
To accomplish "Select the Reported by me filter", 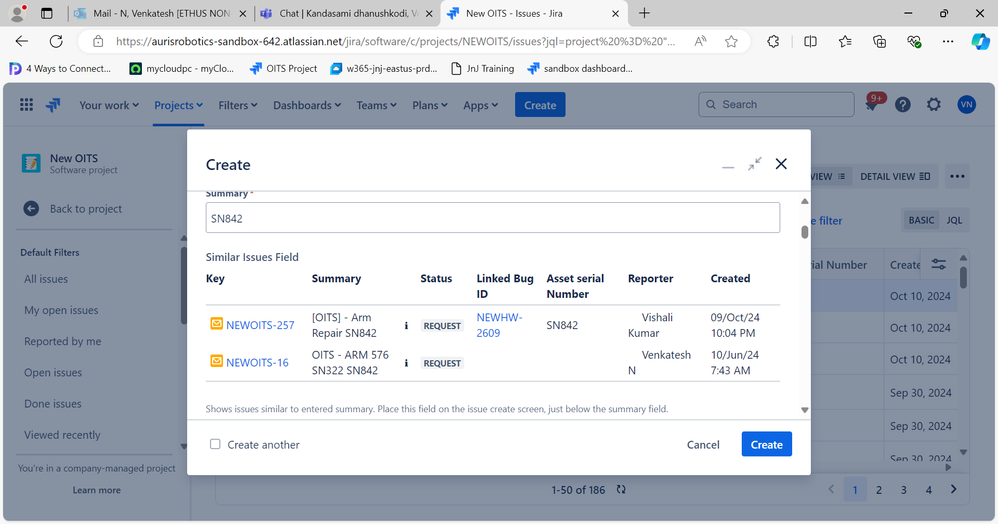I will tap(62, 341).
